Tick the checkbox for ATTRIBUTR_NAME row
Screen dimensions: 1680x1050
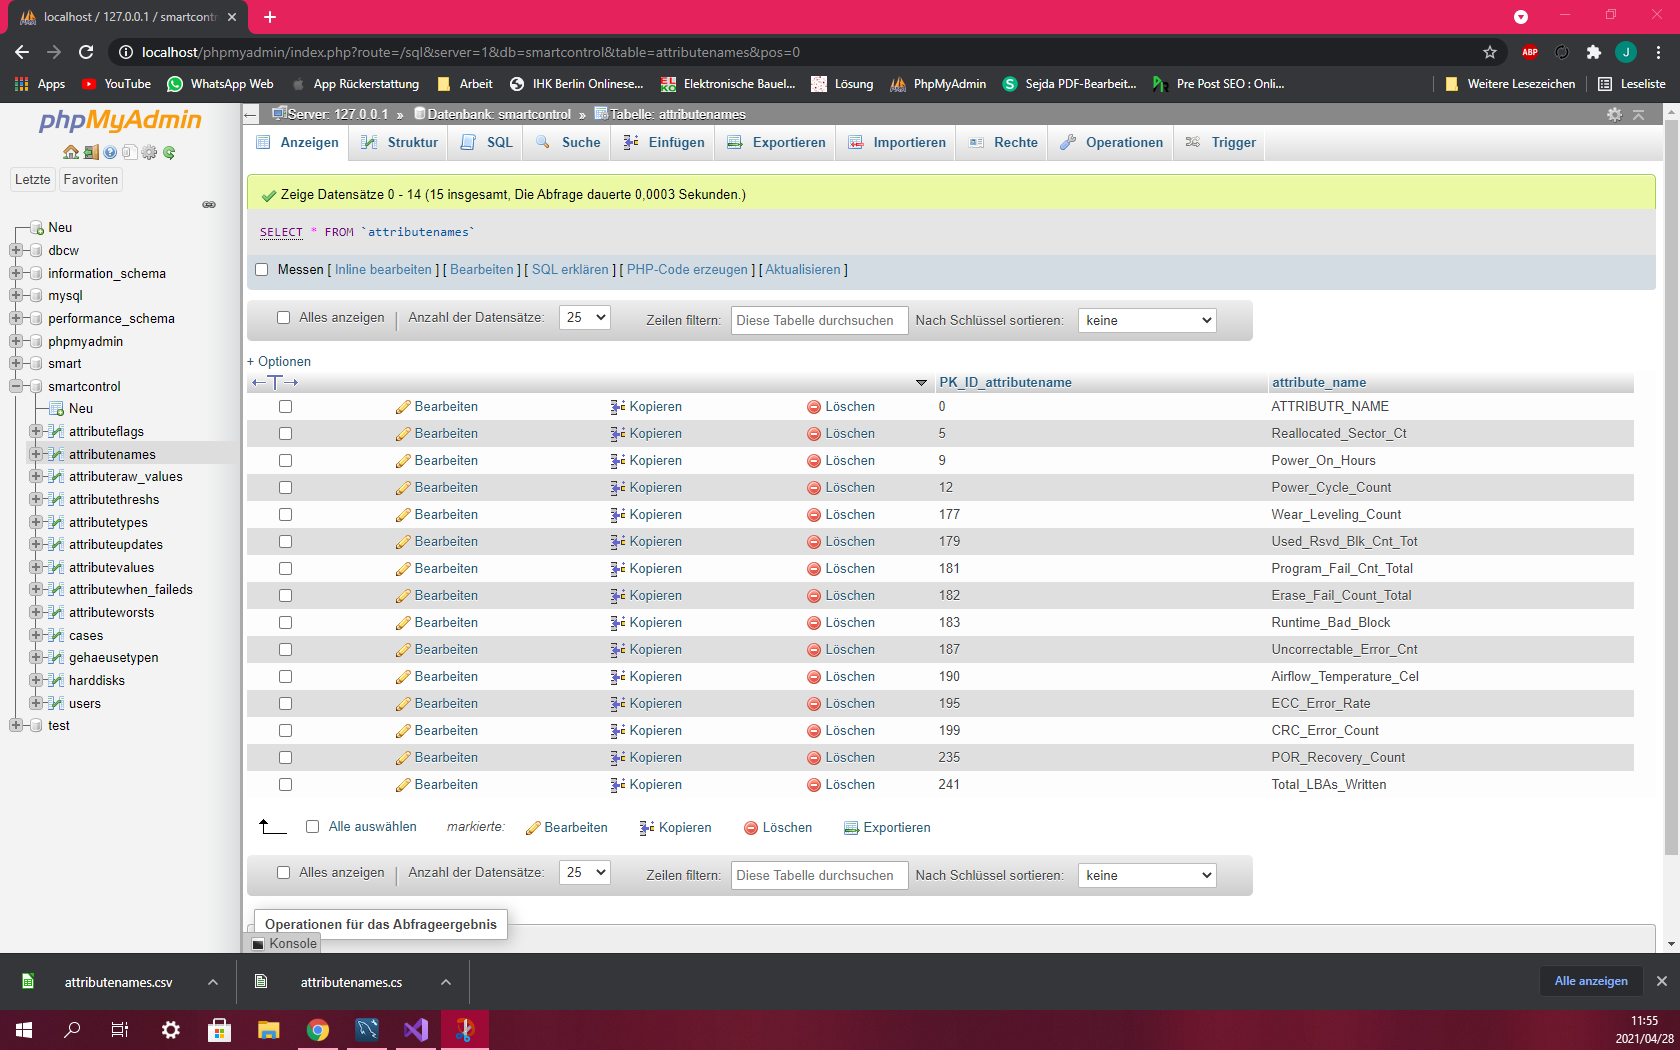click(x=285, y=407)
